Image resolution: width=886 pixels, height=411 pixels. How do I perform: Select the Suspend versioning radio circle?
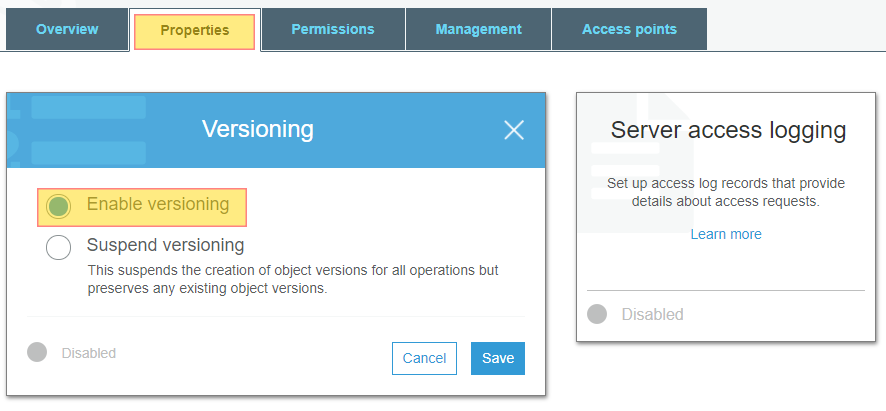58,248
